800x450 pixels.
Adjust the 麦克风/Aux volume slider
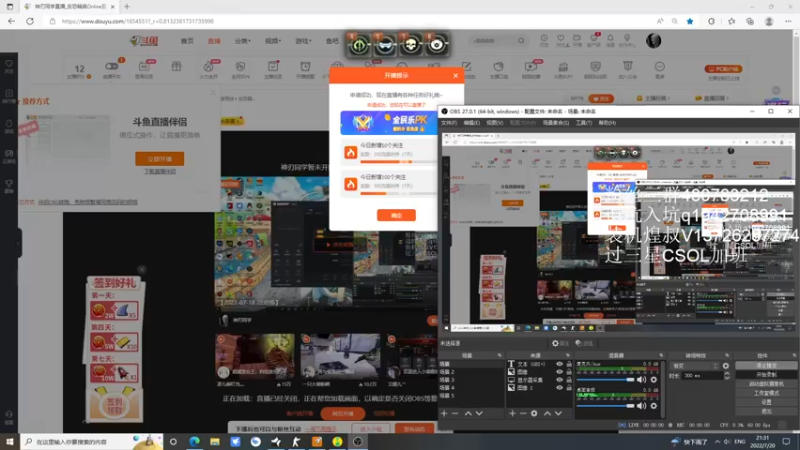click(x=606, y=380)
